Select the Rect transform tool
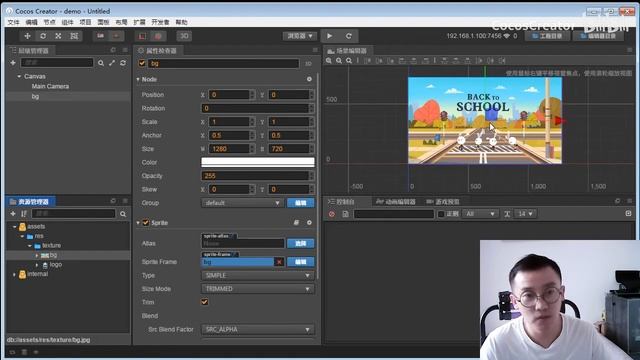The image size is (640, 360). pyautogui.click(x=74, y=36)
